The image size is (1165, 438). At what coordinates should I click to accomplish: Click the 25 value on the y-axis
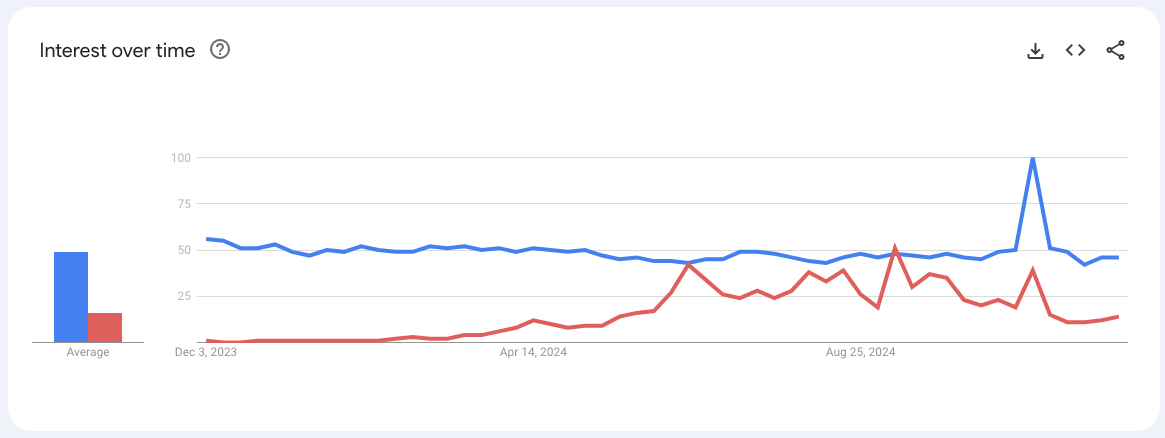[x=184, y=296]
